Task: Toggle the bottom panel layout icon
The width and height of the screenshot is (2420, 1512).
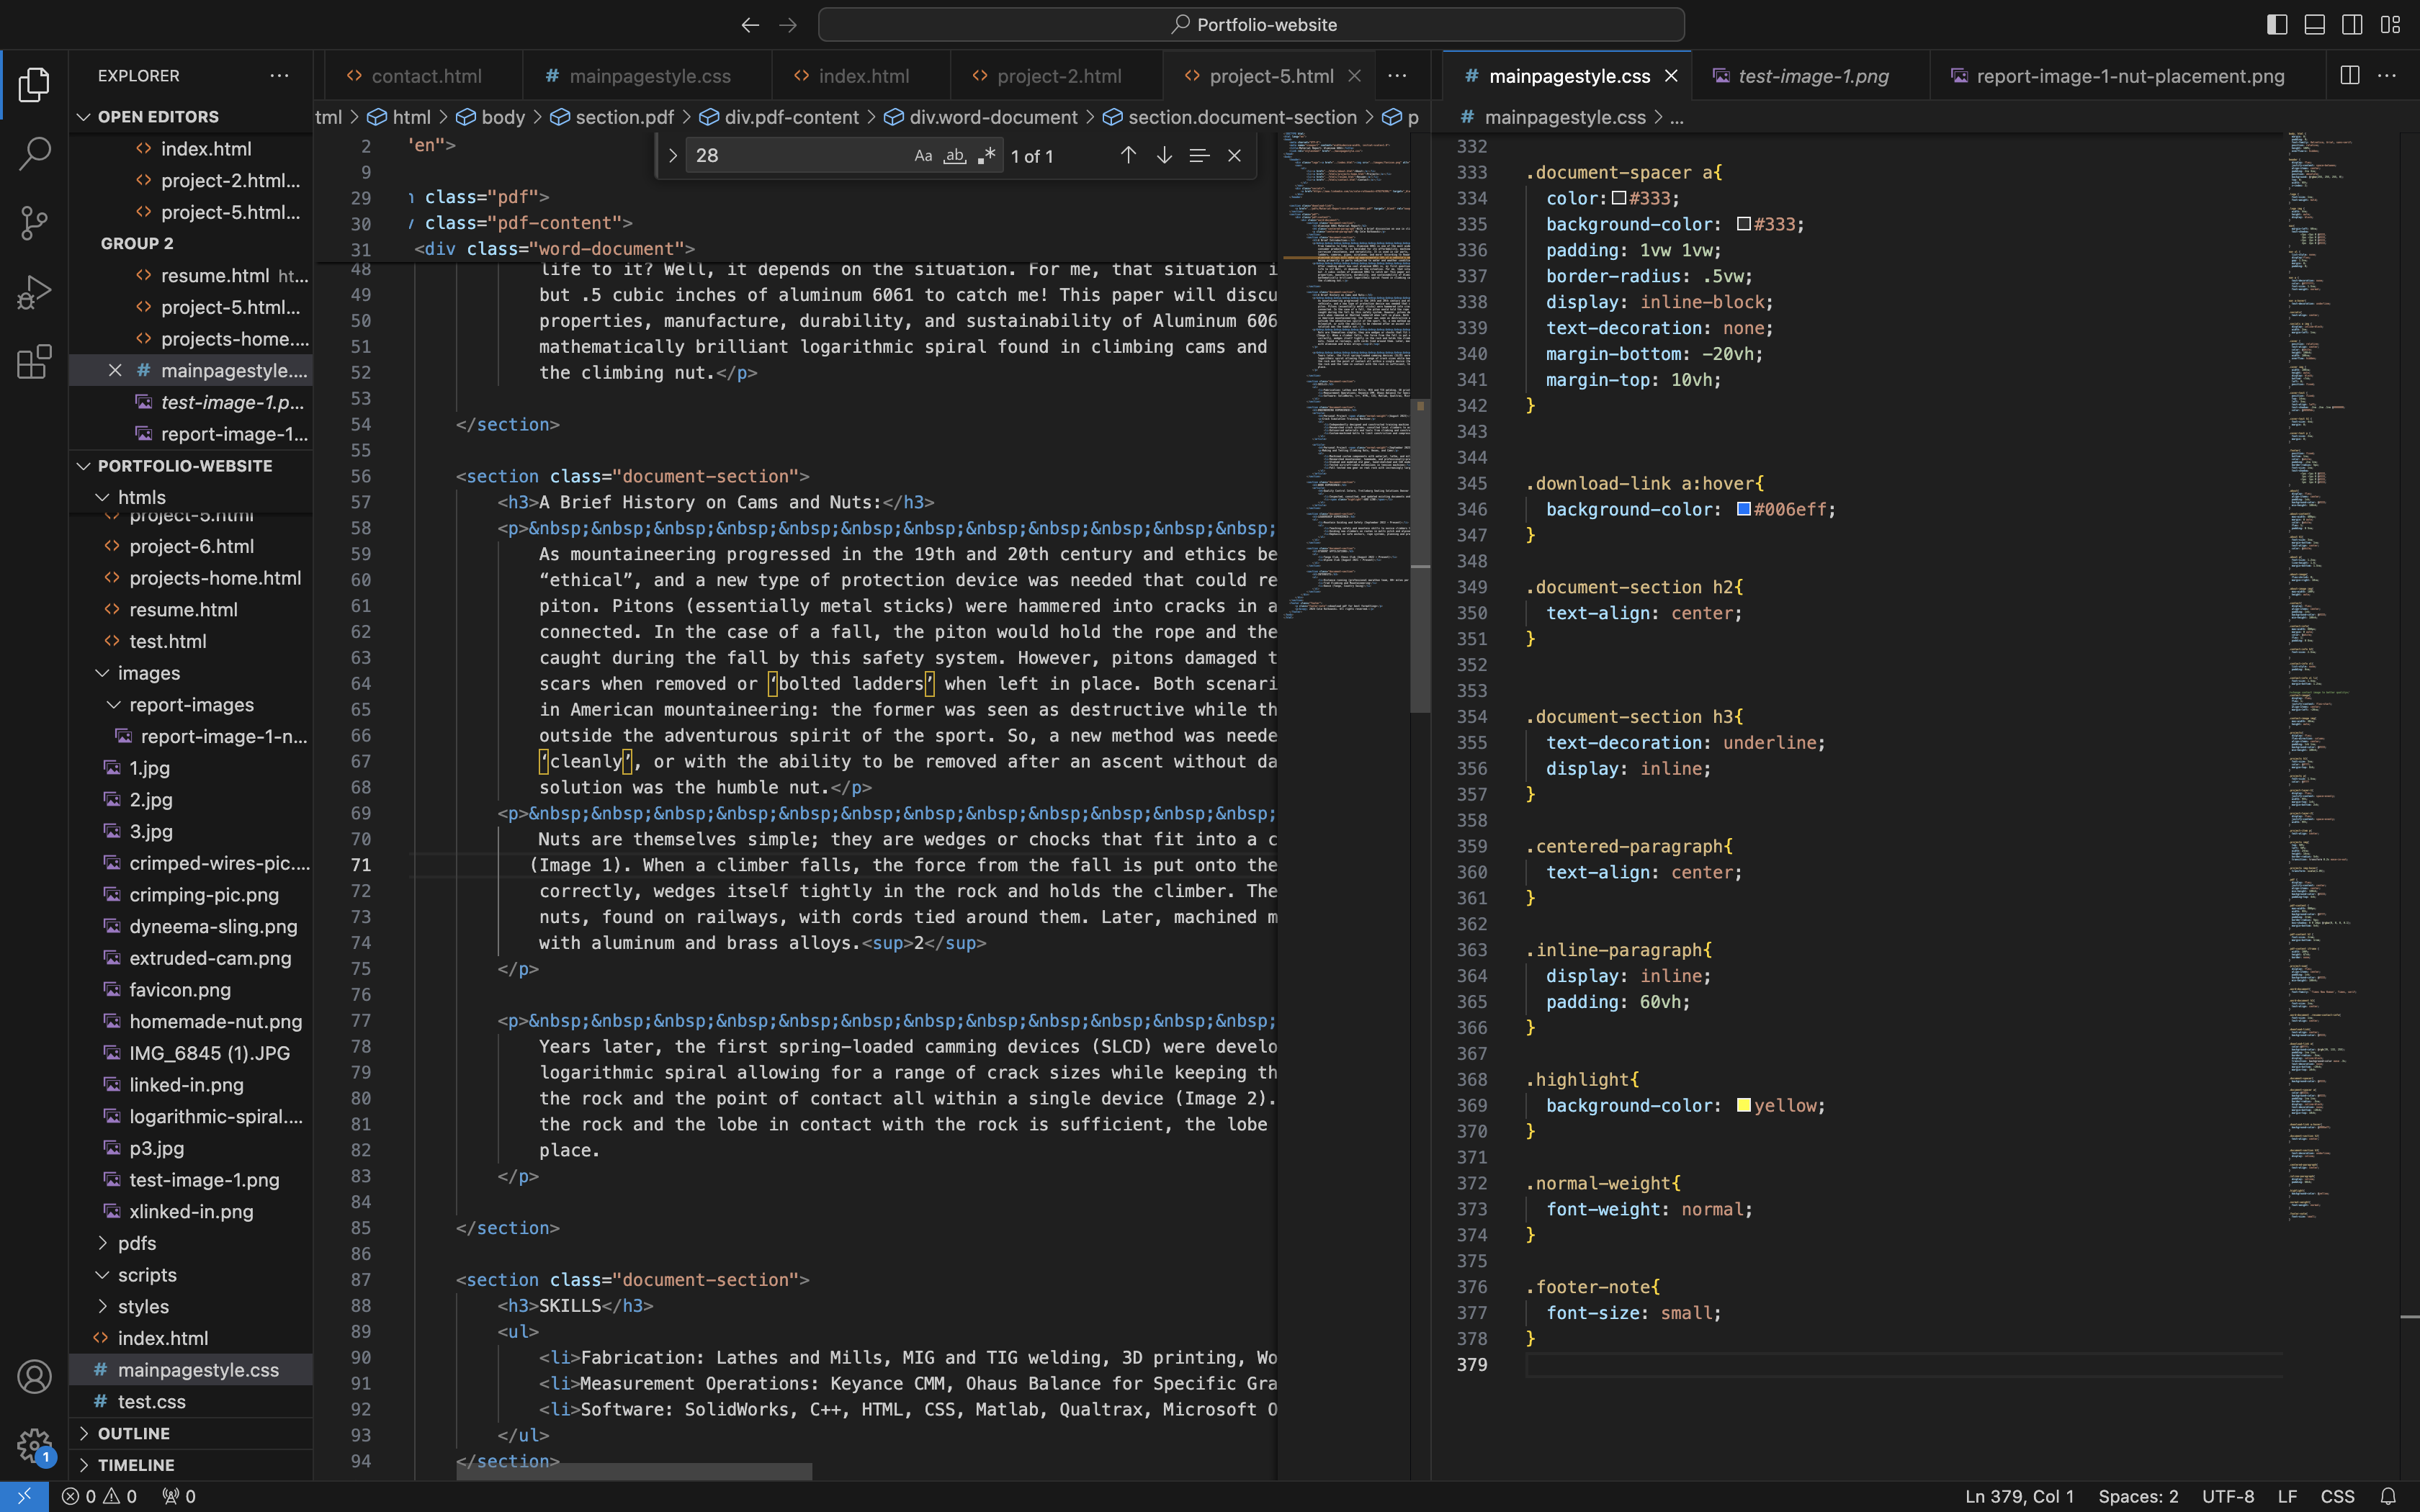Action: (2315, 25)
